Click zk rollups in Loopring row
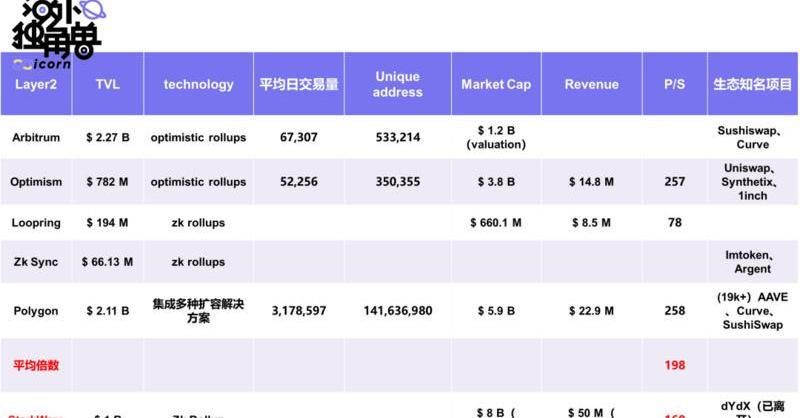 [198, 223]
